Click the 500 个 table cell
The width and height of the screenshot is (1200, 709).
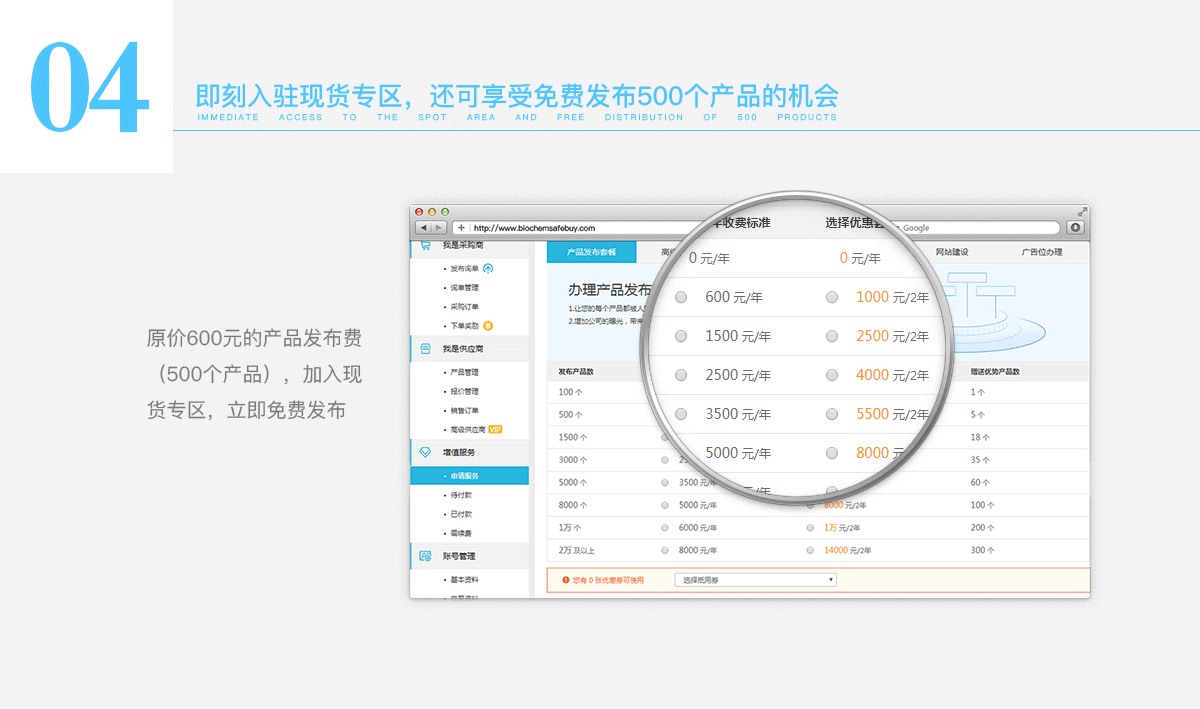[x=572, y=414]
